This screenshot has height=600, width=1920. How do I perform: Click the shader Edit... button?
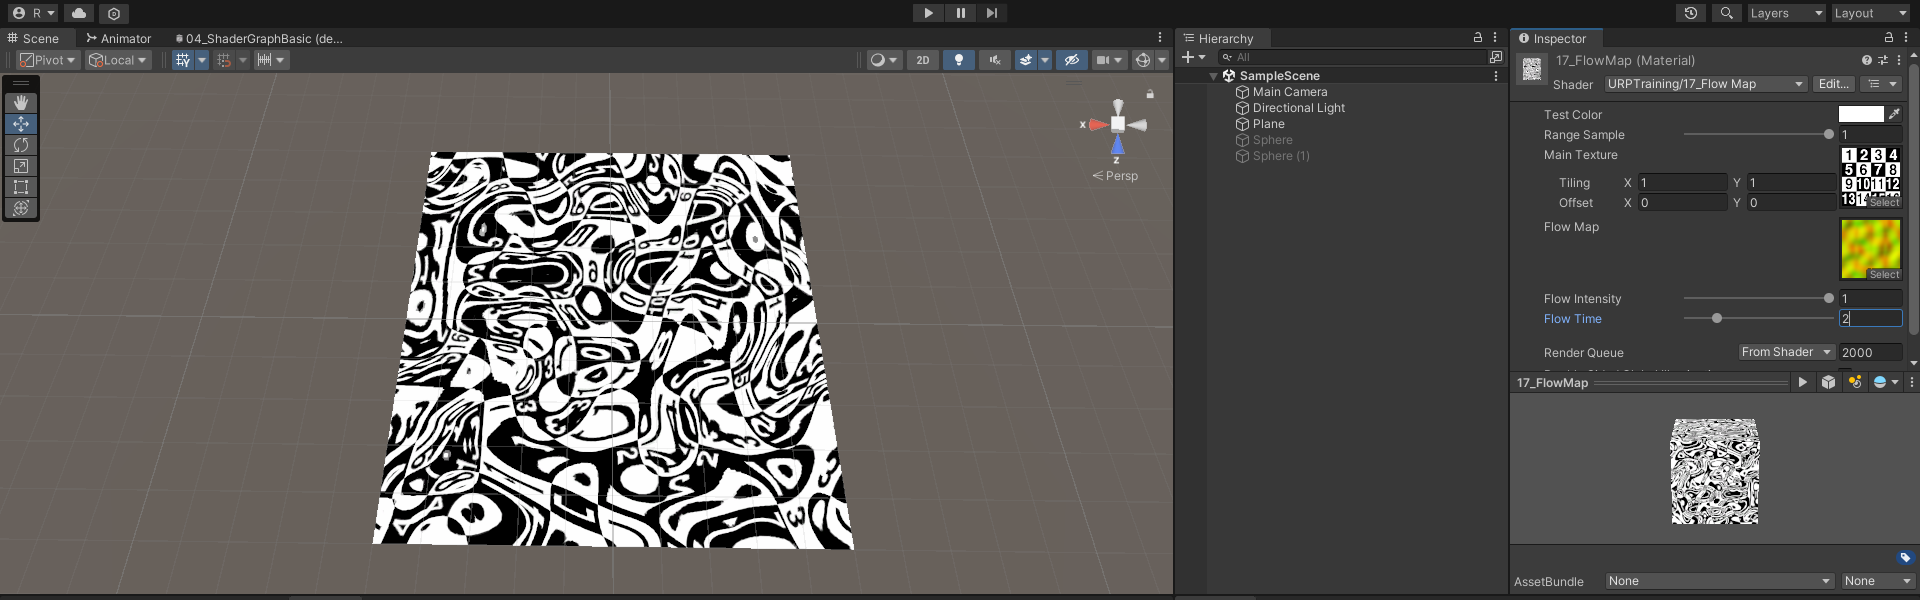pyautogui.click(x=1833, y=84)
